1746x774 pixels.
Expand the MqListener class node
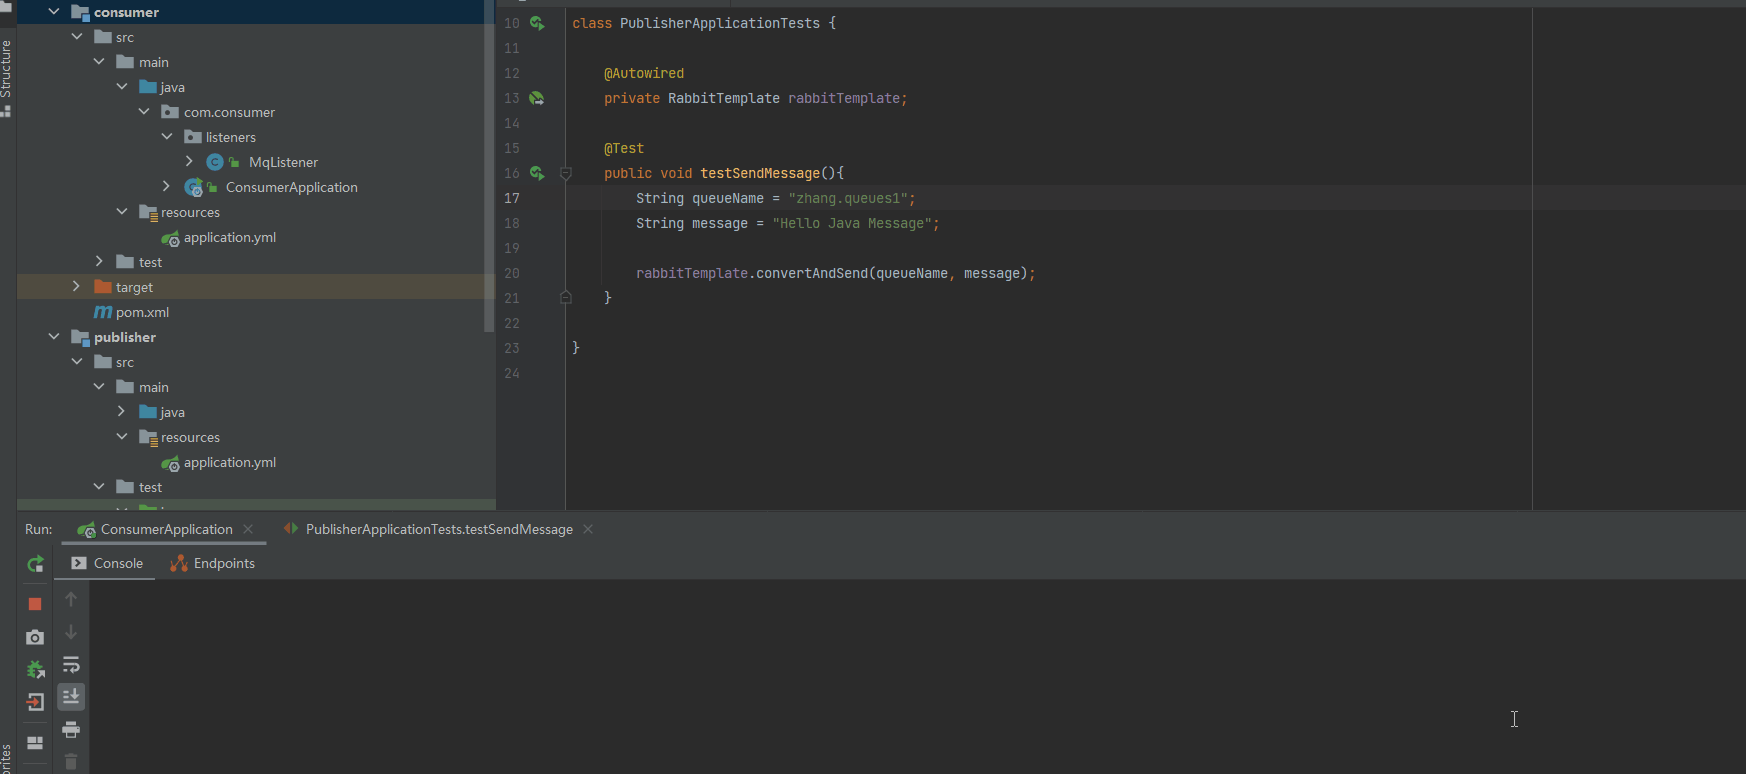(x=189, y=161)
